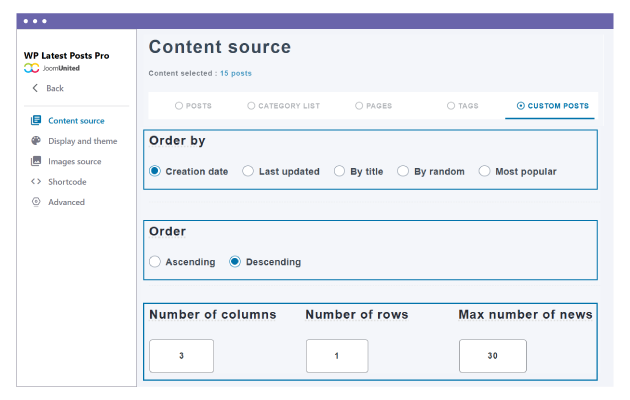Image resolution: width=630 pixels, height=400 pixels.
Task: Click the Content source sidebar icon
Action: point(36,121)
